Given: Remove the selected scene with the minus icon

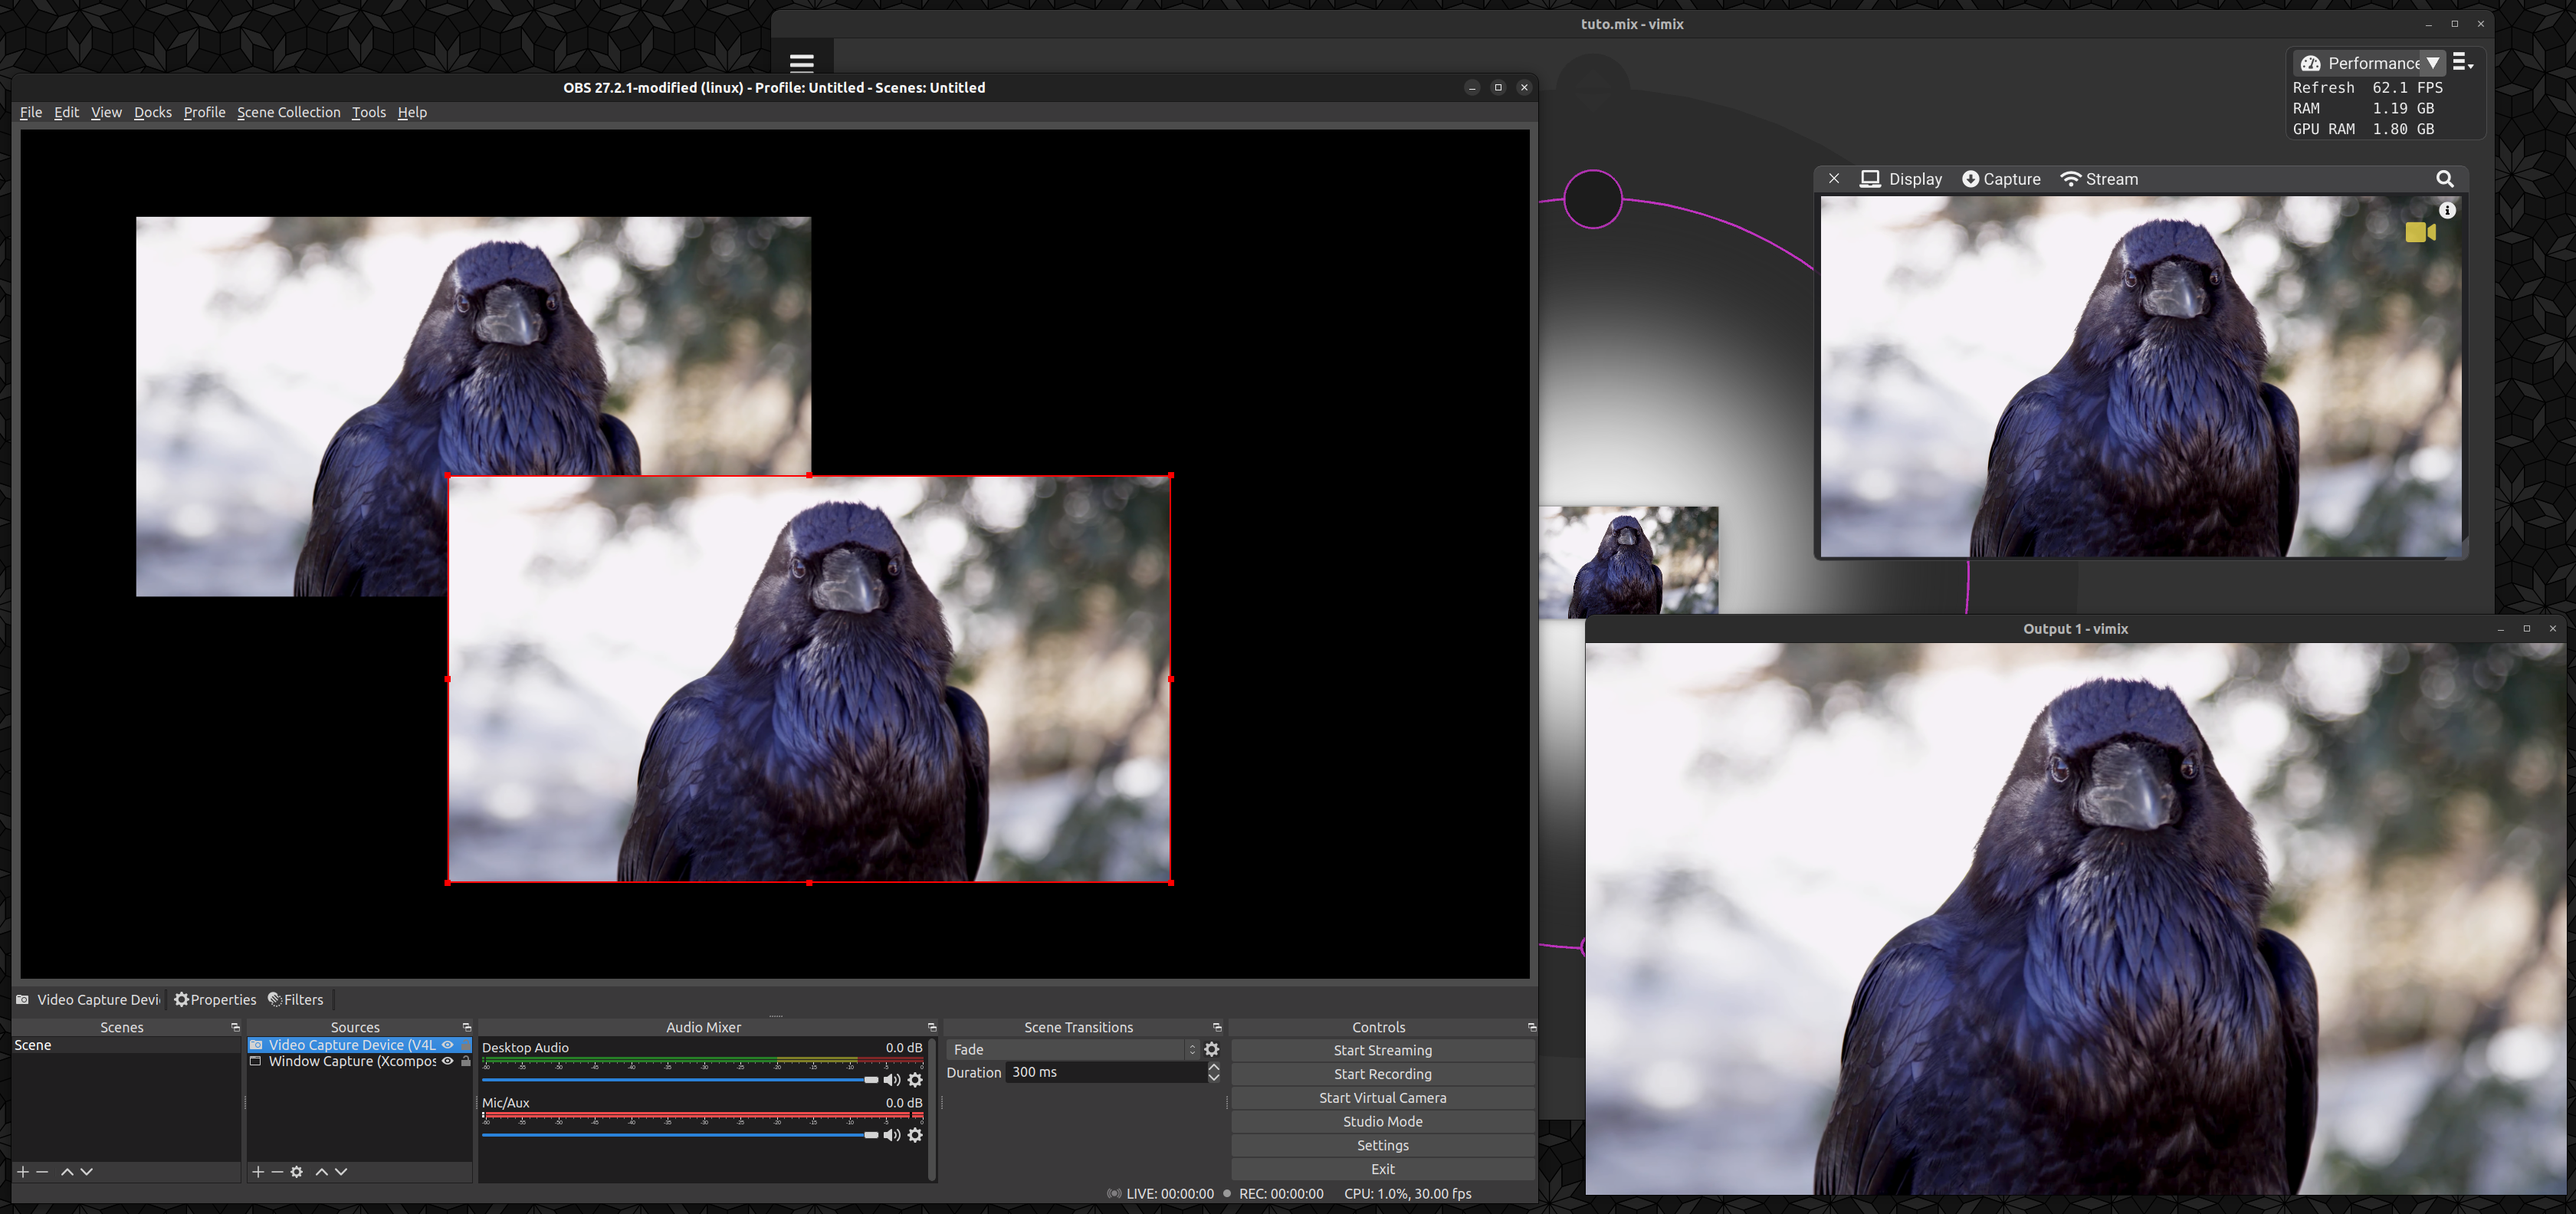Looking at the screenshot, I should coord(42,1171).
